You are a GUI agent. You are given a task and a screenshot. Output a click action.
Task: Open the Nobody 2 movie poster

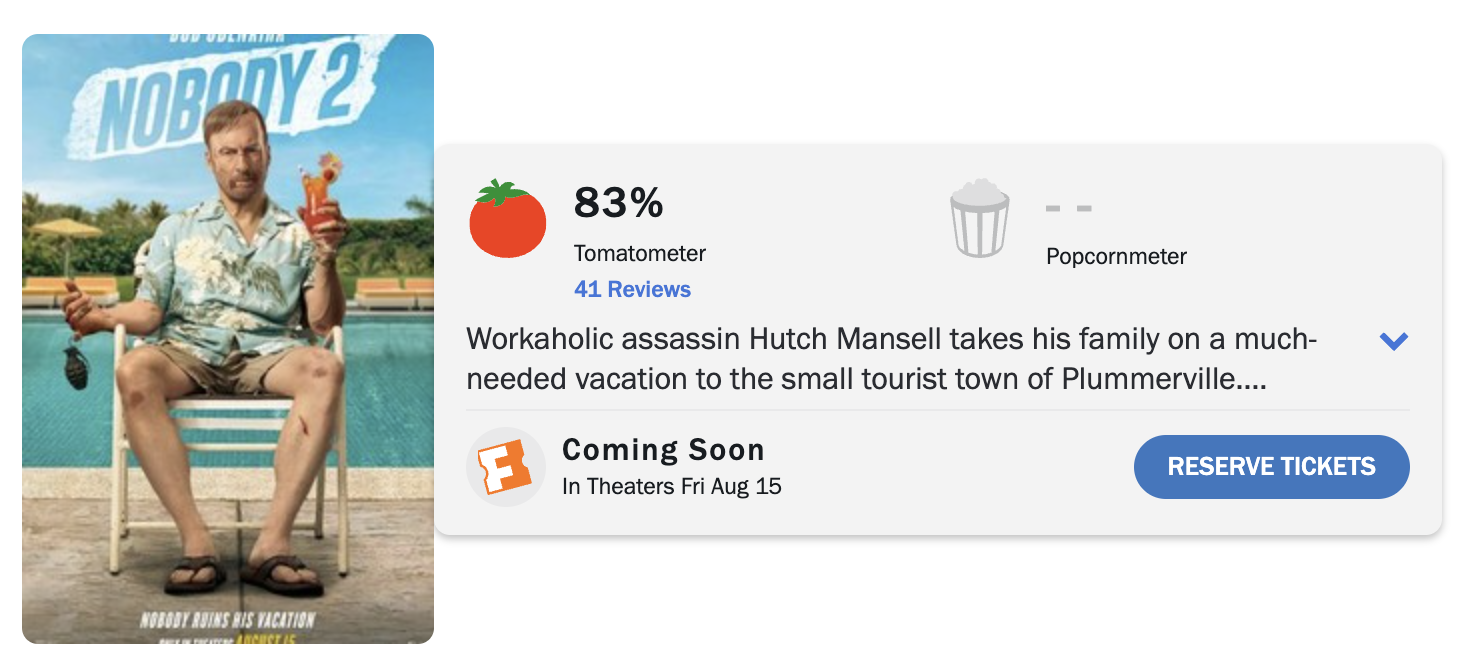pos(228,339)
